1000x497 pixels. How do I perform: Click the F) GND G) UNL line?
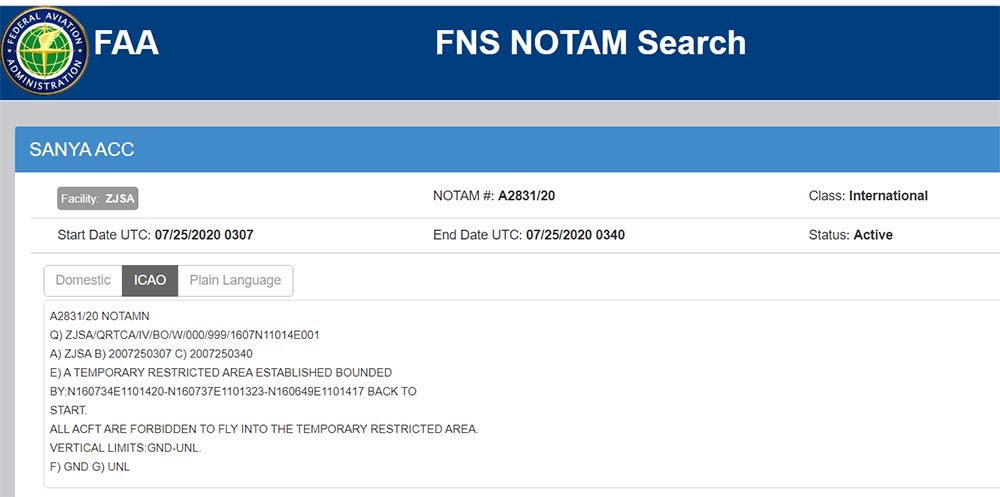(90, 466)
